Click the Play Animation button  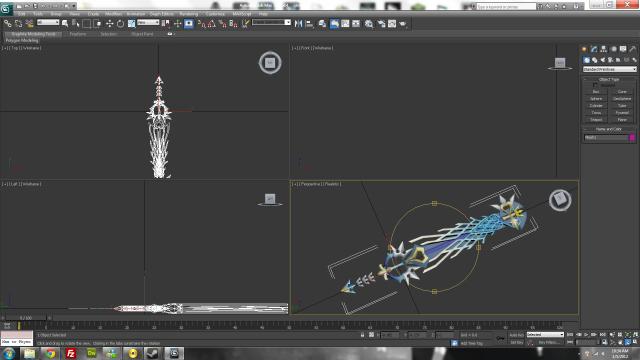[x=587, y=335]
